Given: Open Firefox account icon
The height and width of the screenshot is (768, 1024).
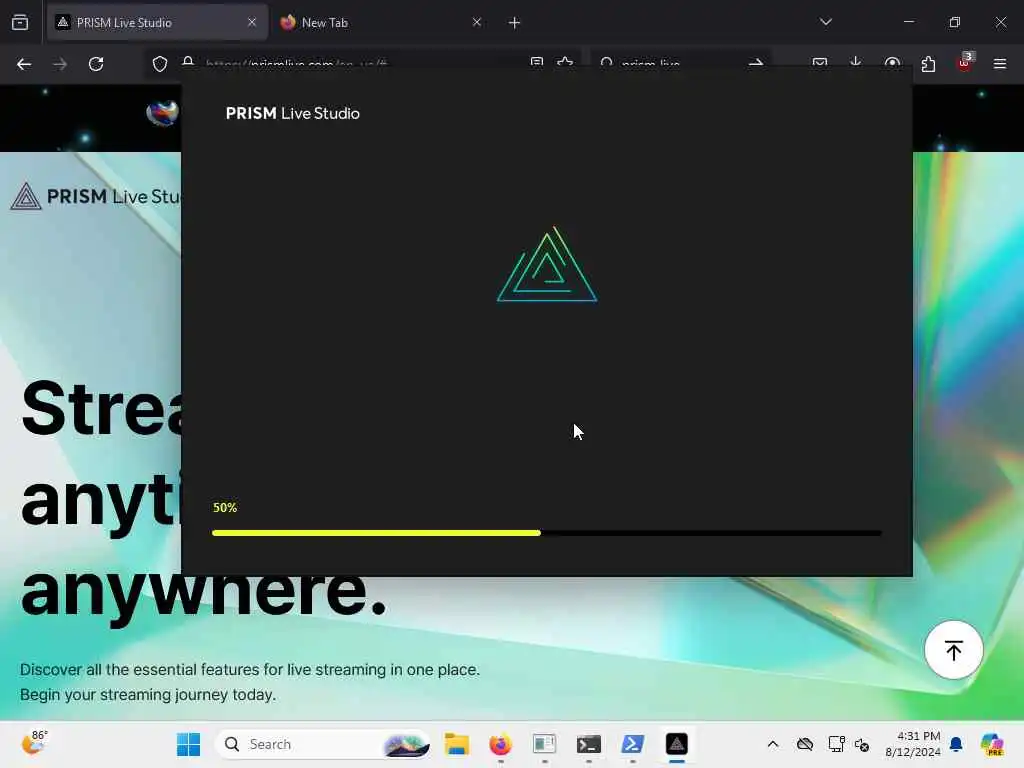Looking at the screenshot, I should click(x=892, y=63).
